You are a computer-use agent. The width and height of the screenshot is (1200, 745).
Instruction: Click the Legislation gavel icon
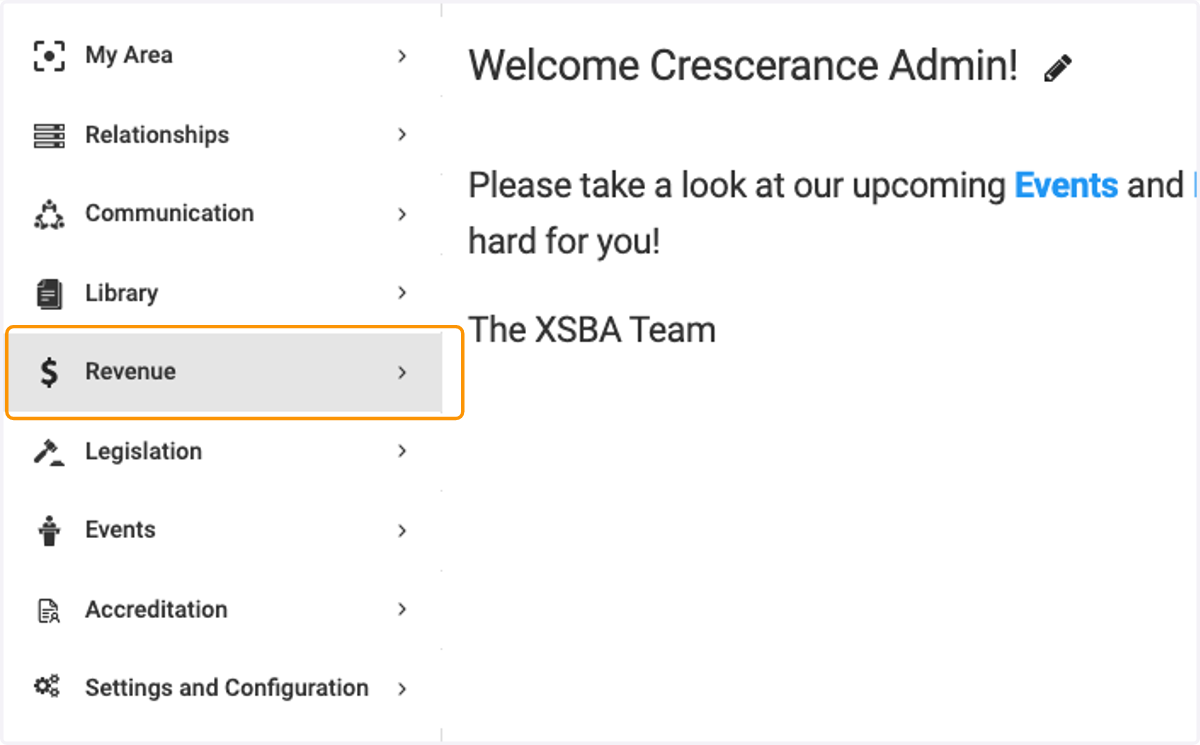[x=49, y=452]
